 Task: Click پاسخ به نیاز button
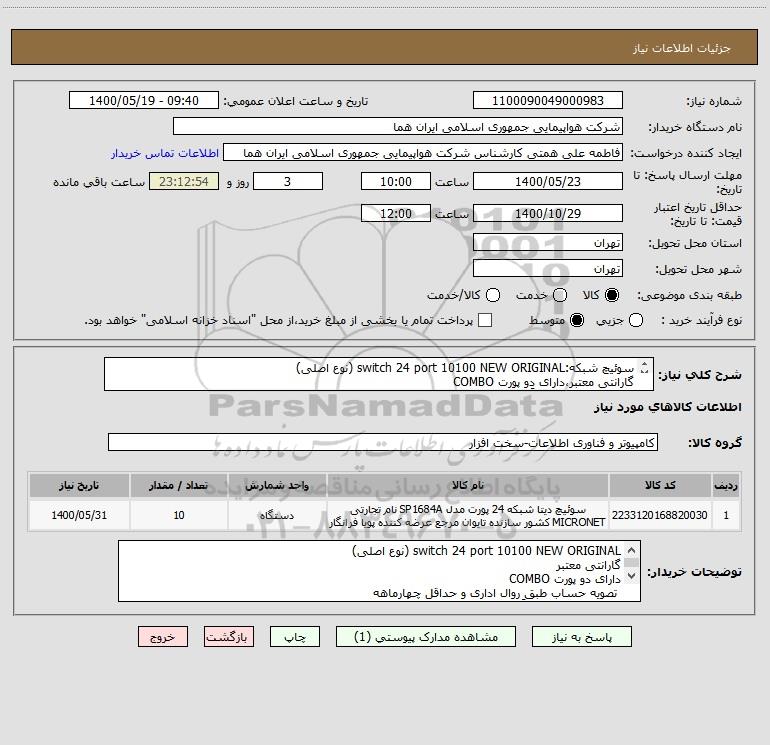tap(582, 637)
